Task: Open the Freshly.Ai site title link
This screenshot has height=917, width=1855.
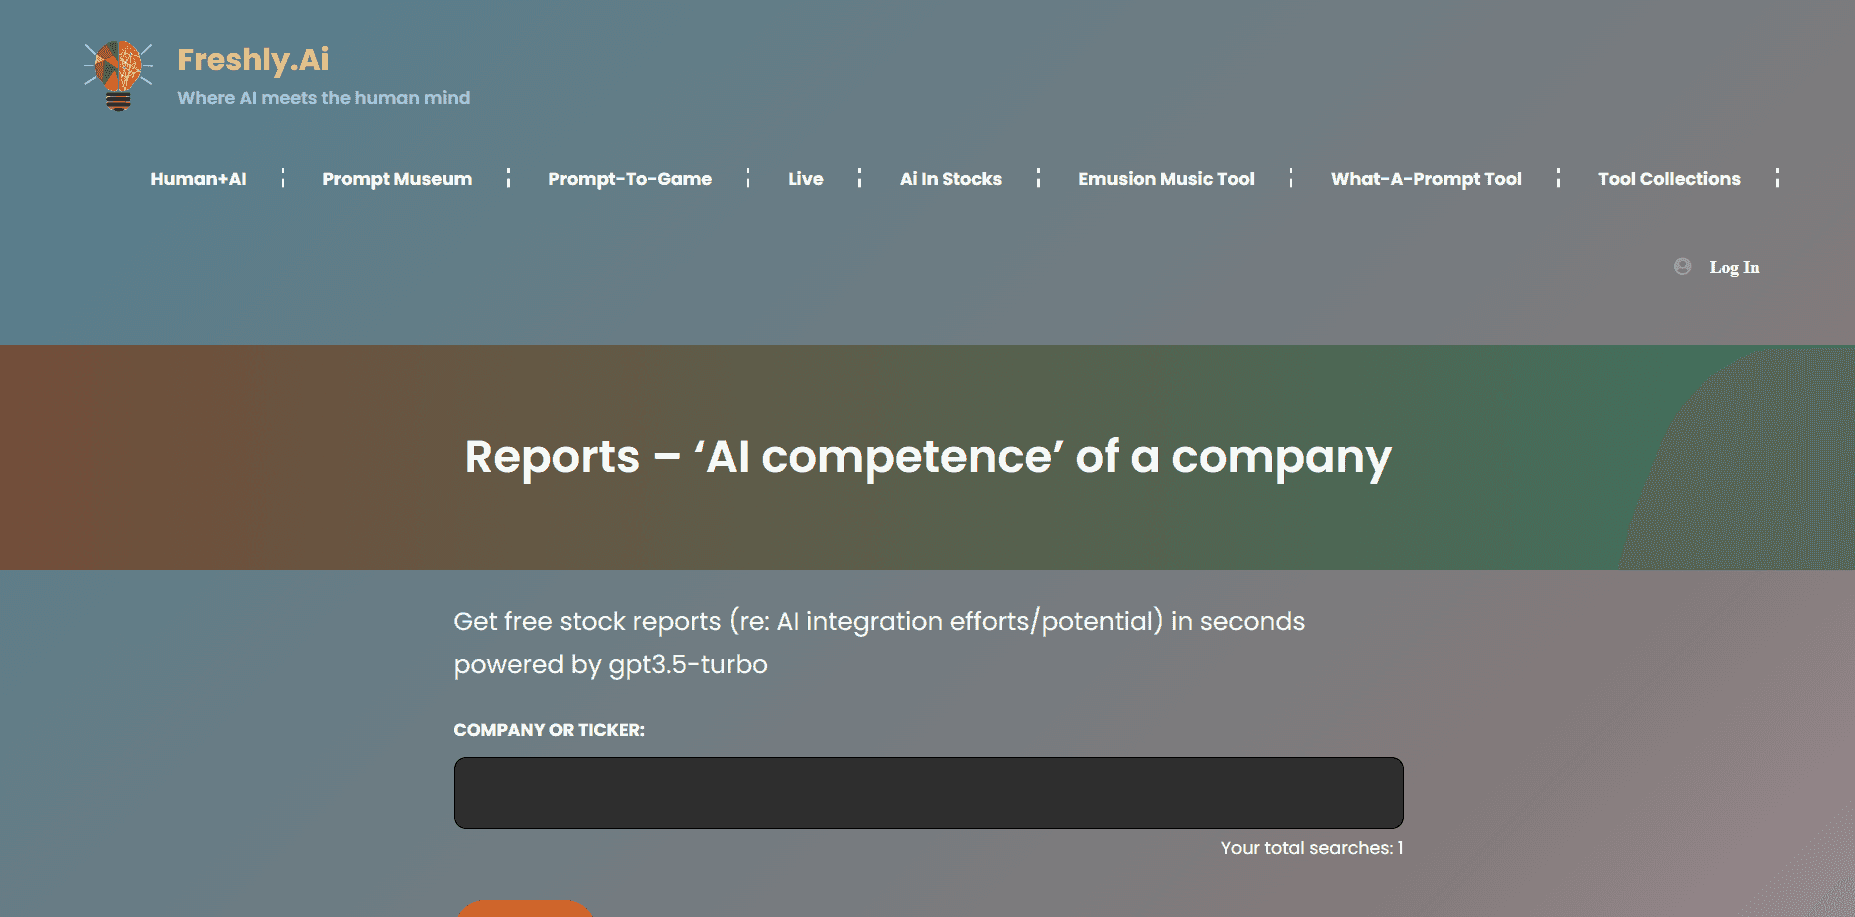Action: point(253,60)
